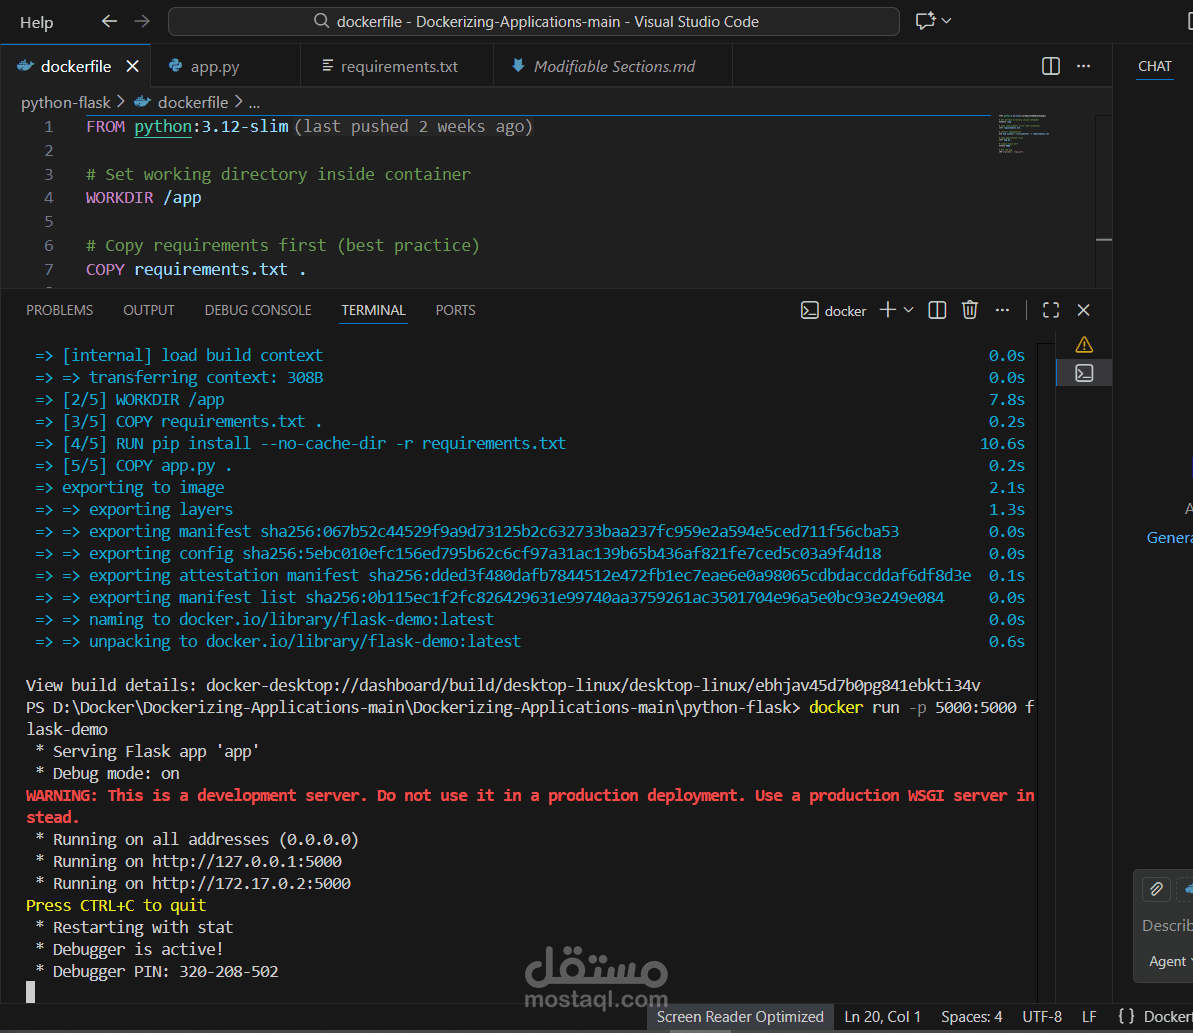Click the editor vertical scrollbar

1103,201
